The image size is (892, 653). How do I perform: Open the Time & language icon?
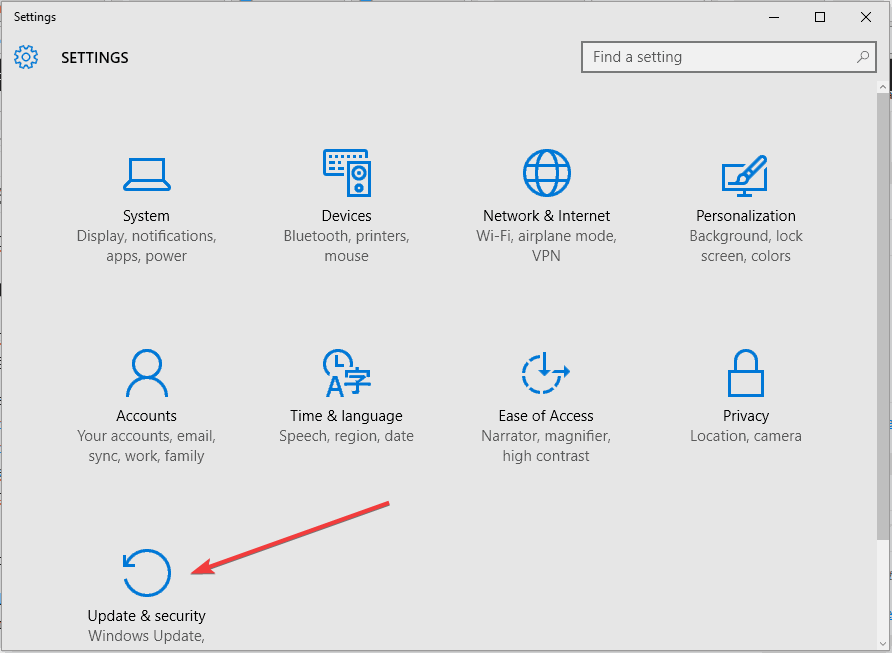click(x=346, y=373)
